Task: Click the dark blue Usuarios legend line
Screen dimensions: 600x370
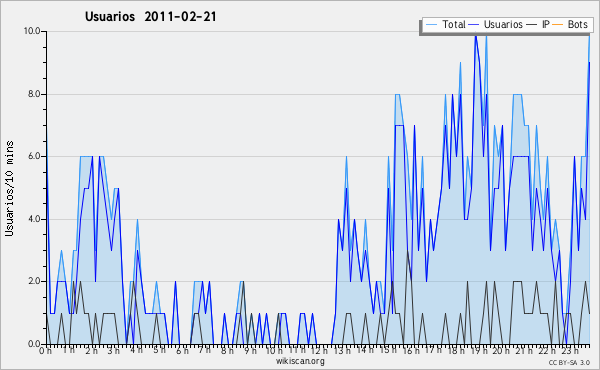Action: 474,25
